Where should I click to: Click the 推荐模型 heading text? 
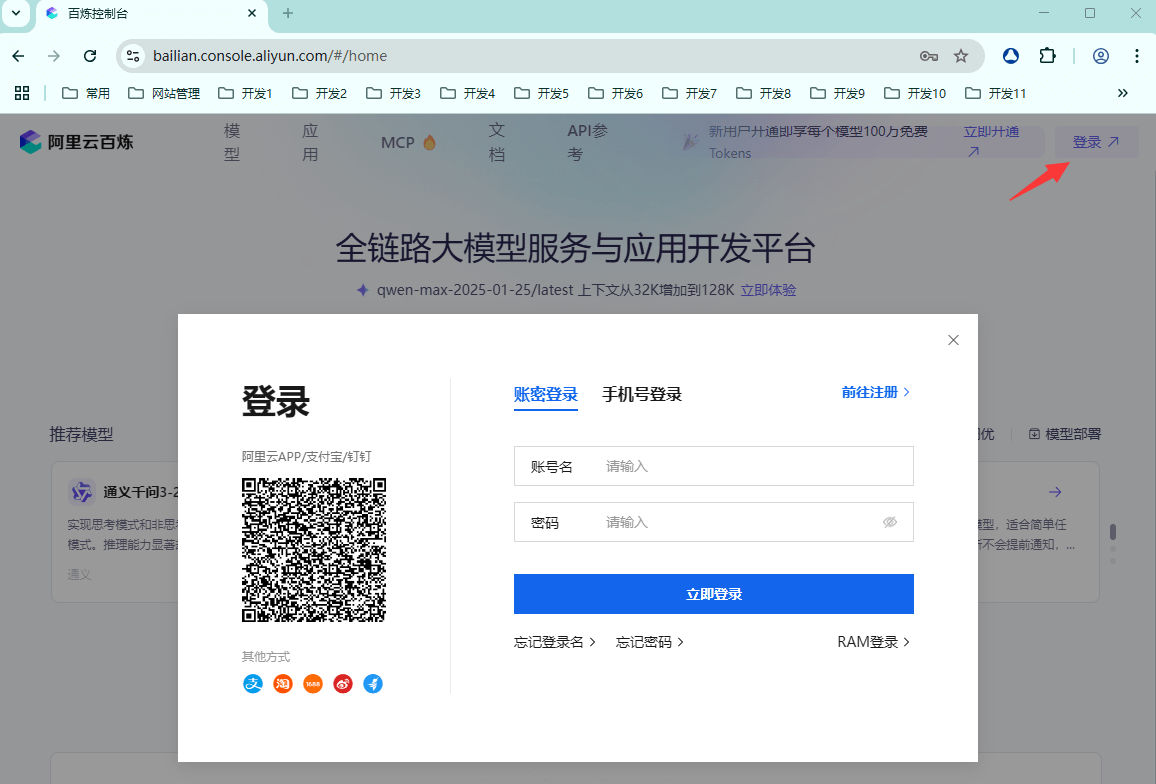pos(81,434)
